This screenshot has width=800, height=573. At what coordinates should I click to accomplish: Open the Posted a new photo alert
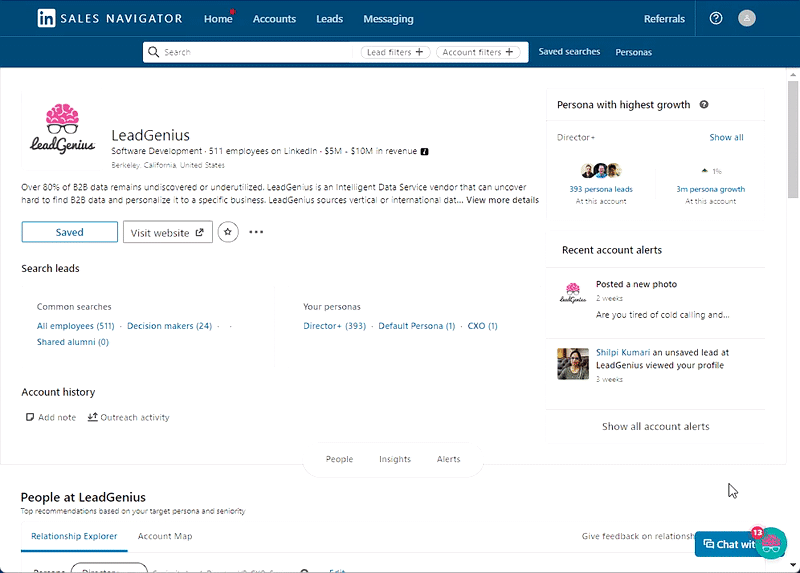[x=636, y=284]
